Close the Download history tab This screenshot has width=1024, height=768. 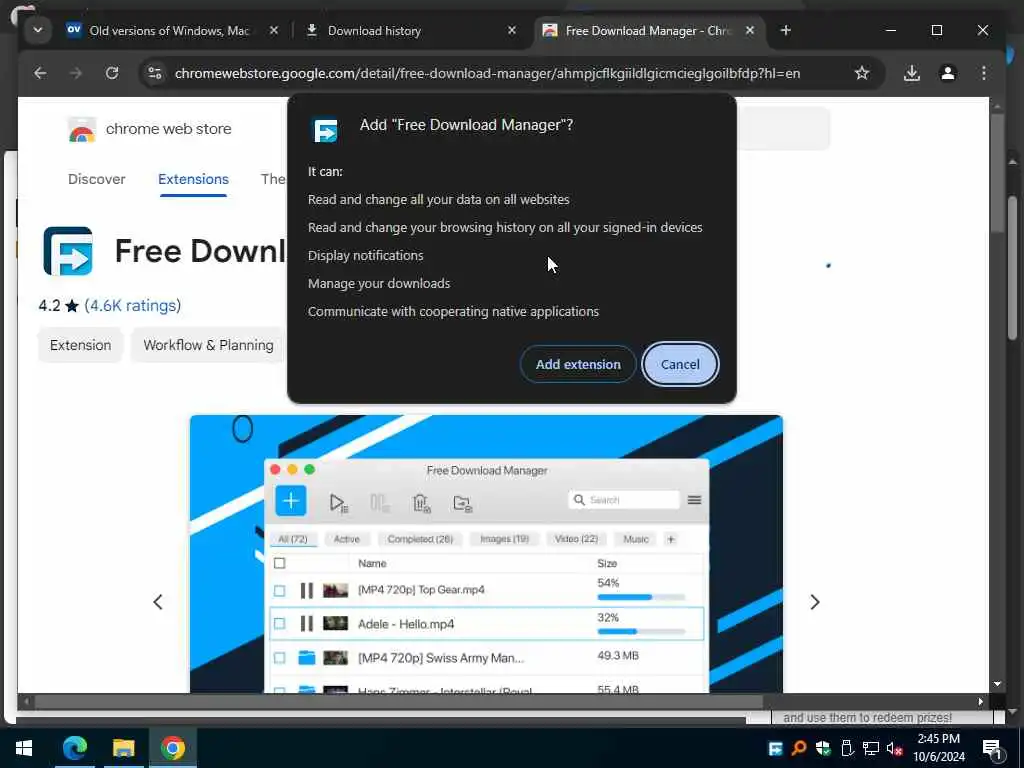(512, 31)
